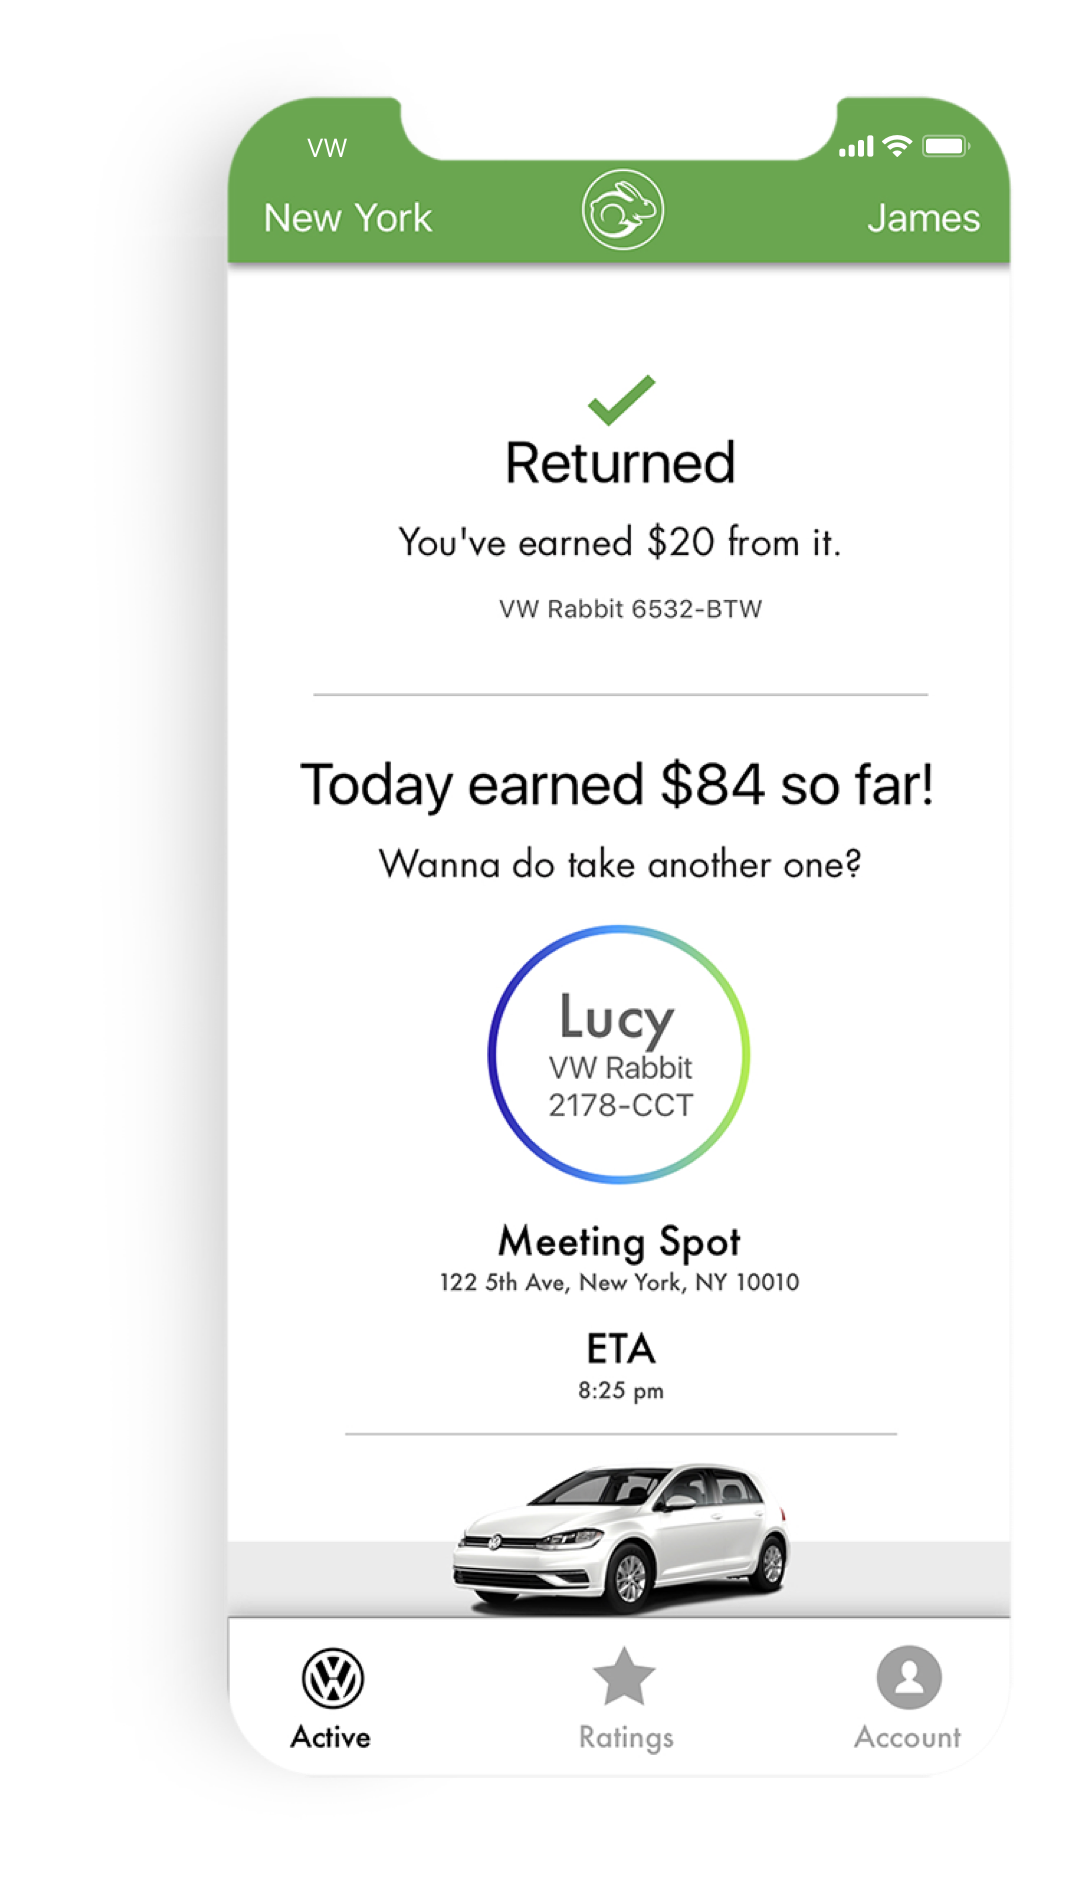
Task: Switch to the Ratings tab label
Action: pyautogui.click(x=626, y=1738)
